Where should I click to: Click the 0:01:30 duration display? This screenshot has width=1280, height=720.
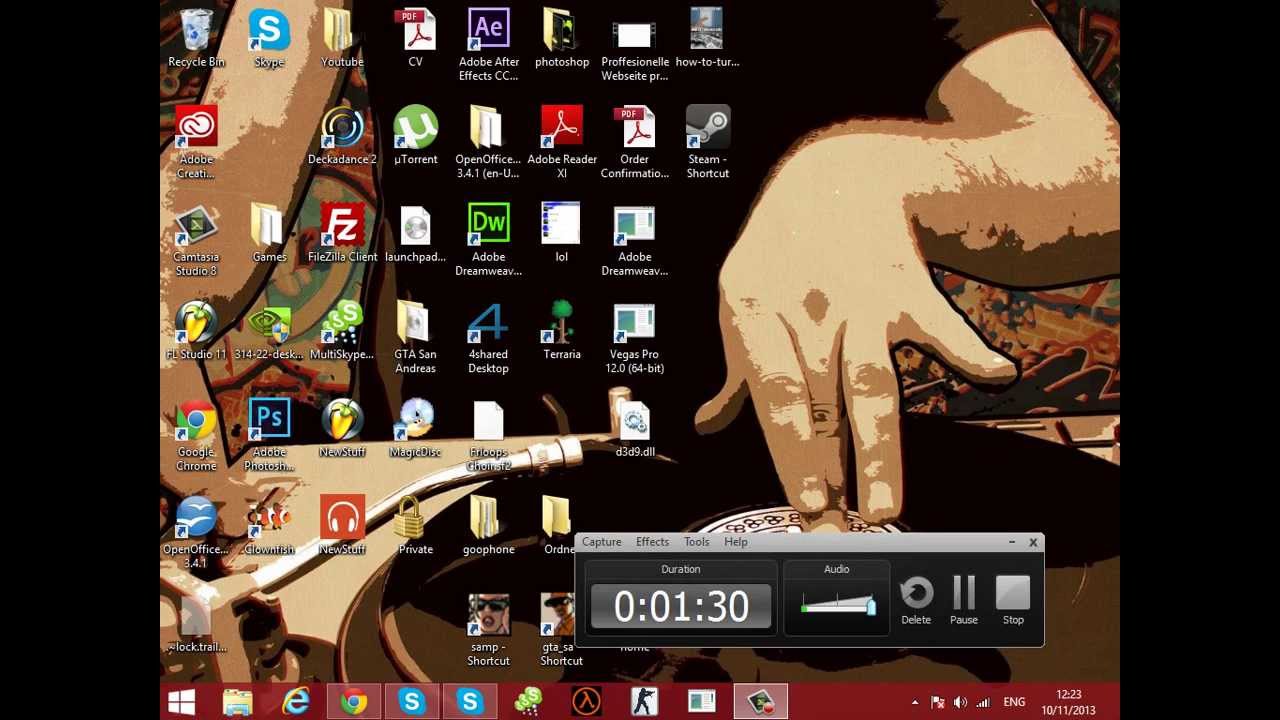[681, 607]
